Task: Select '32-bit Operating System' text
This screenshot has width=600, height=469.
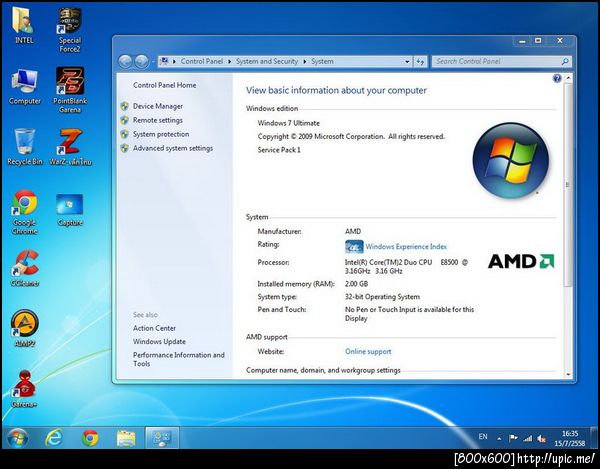Action: (382, 297)
